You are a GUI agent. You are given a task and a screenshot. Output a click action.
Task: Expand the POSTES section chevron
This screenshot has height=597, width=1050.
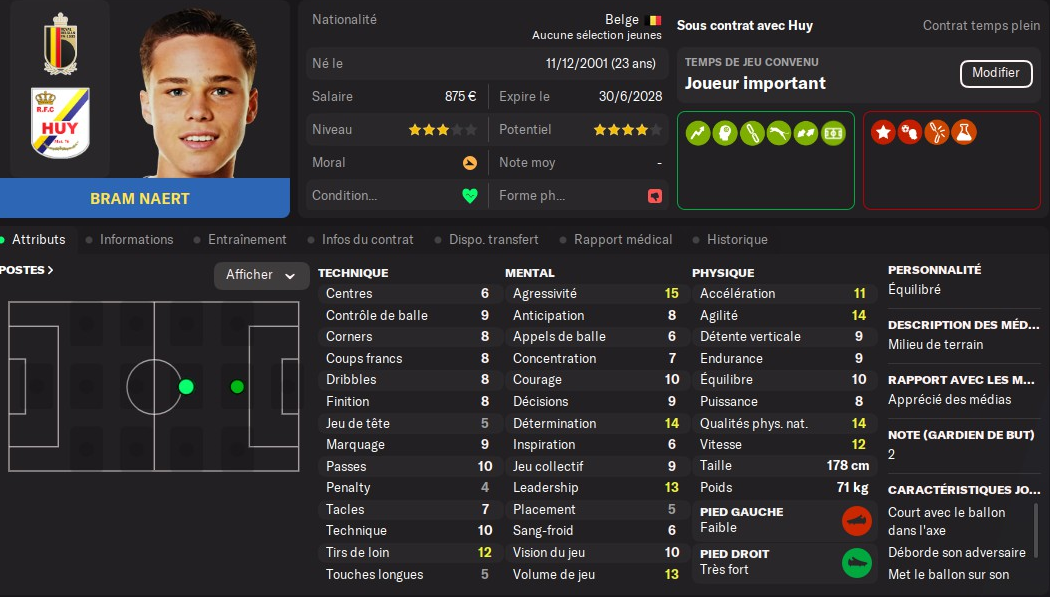click(50, 270)
